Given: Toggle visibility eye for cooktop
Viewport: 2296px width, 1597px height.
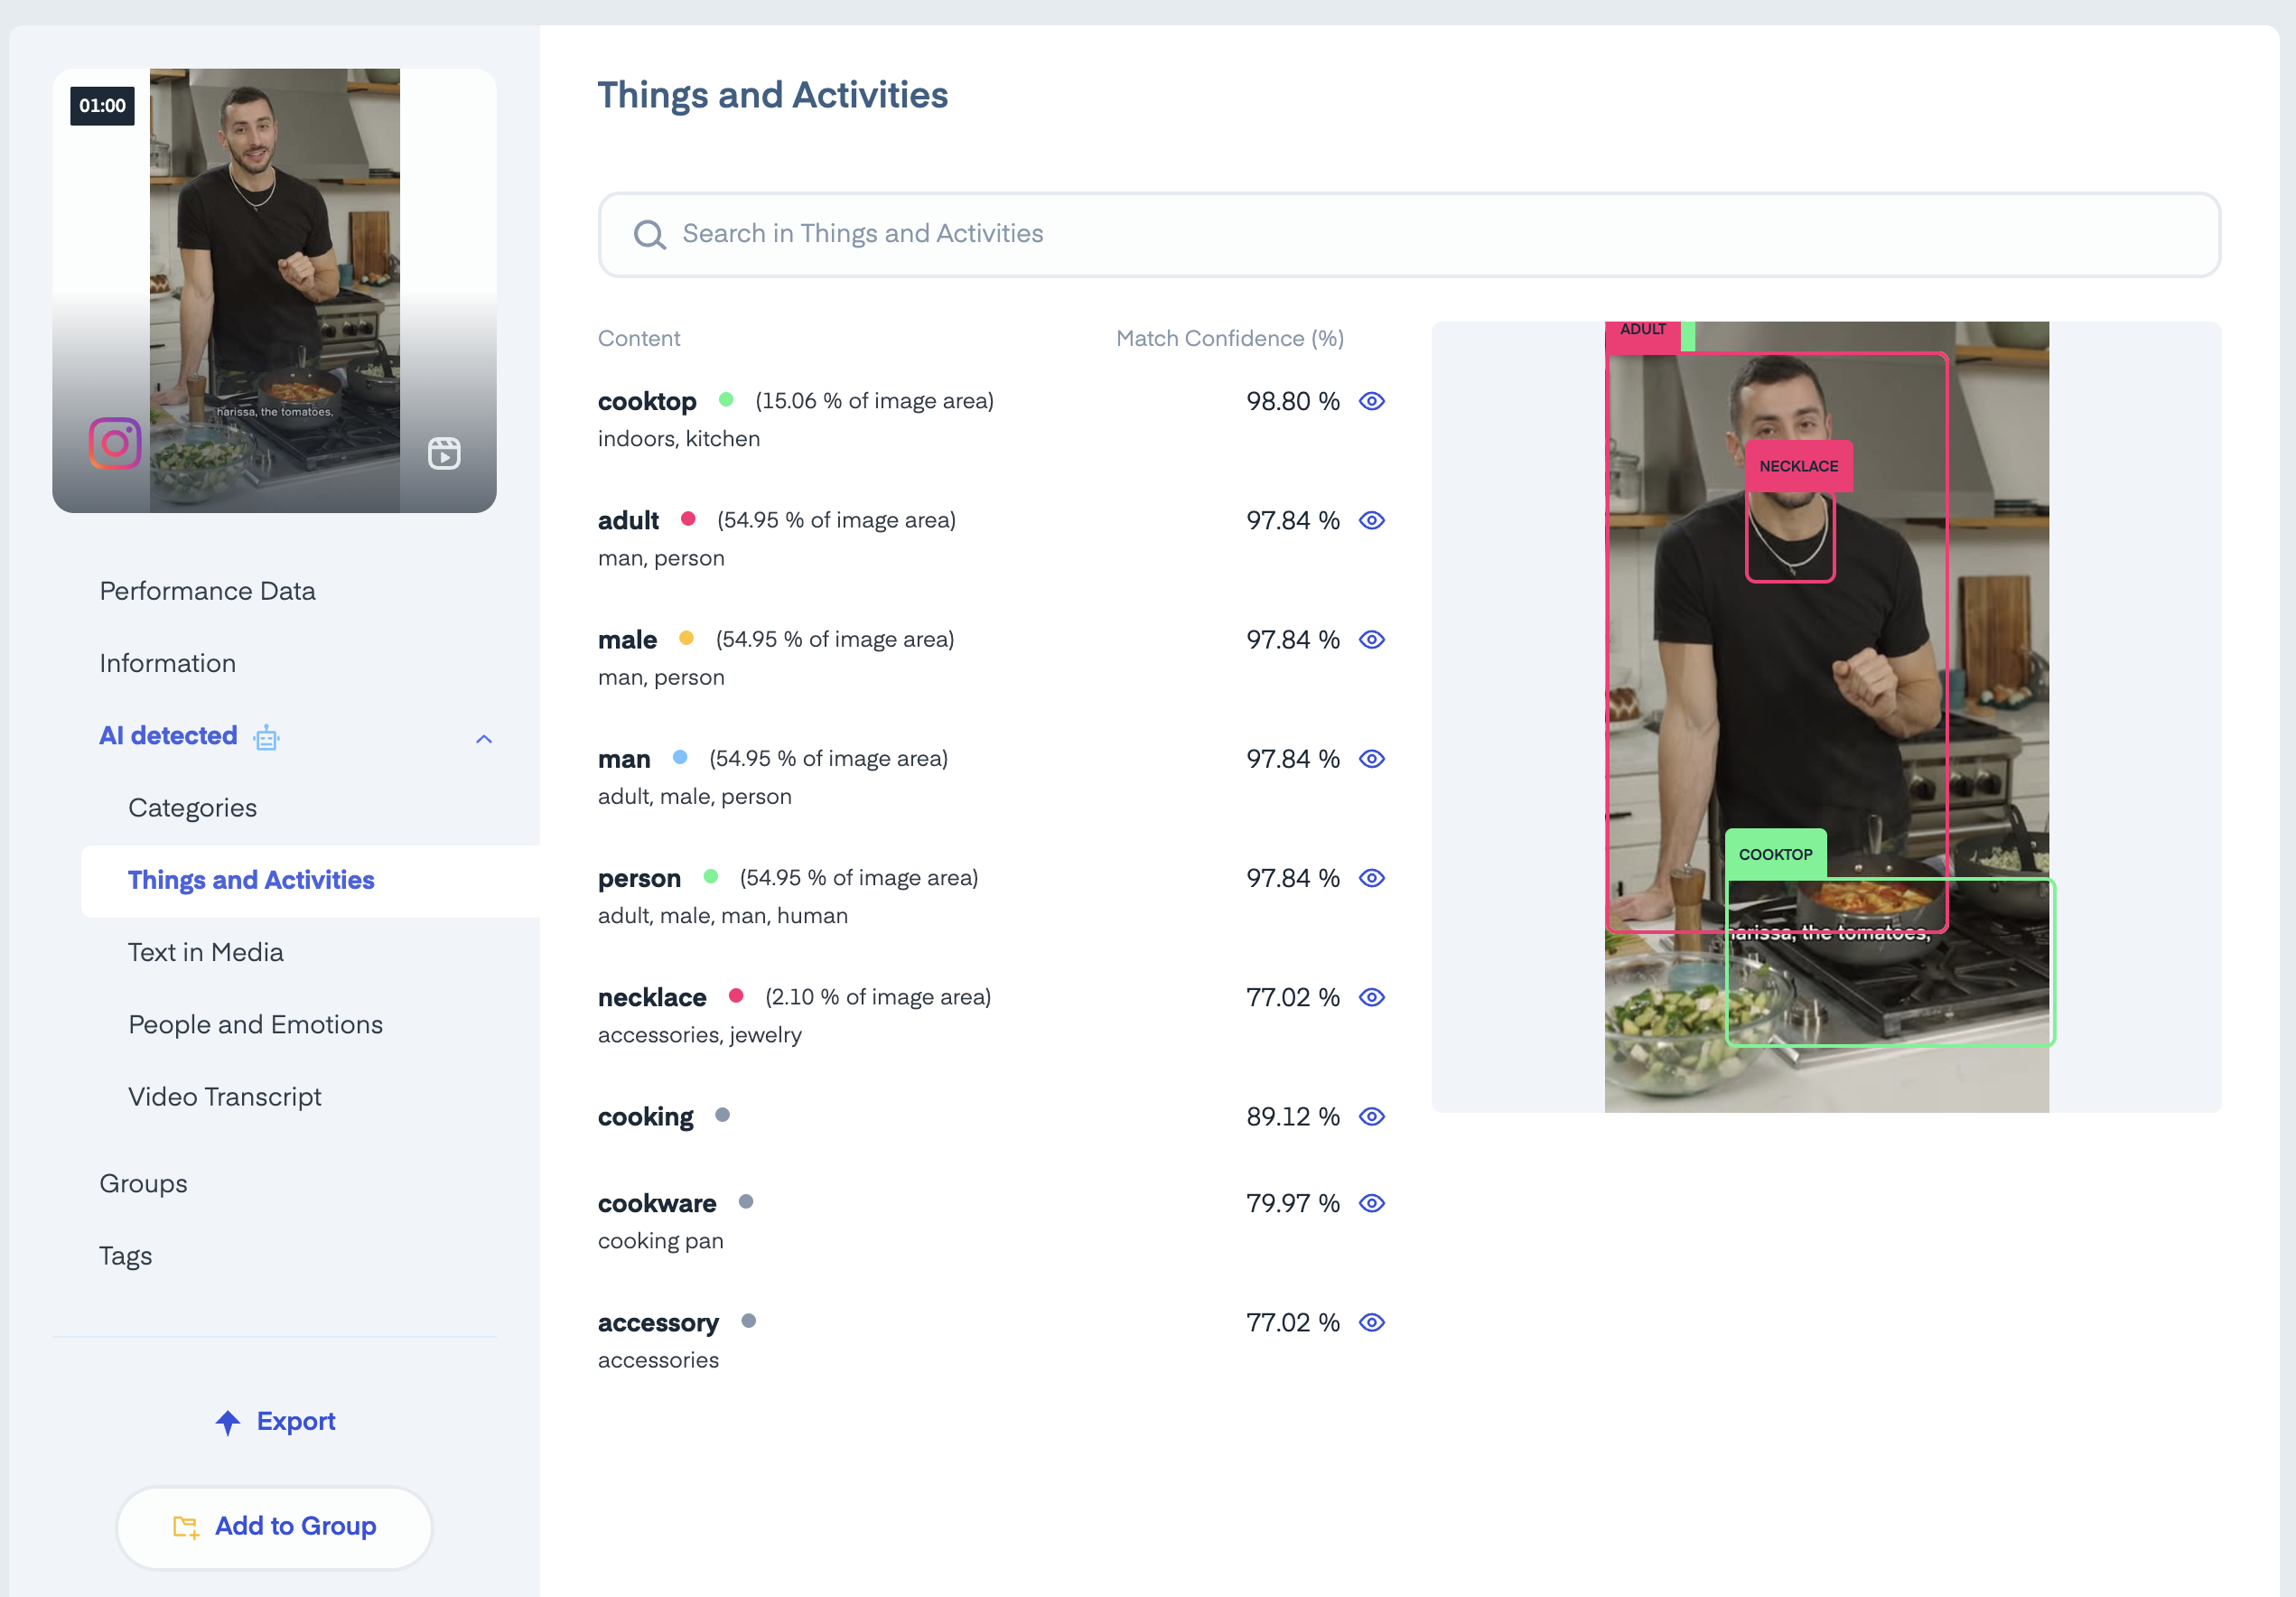Looking at the screenshot, I should [x=1371, y=401].
